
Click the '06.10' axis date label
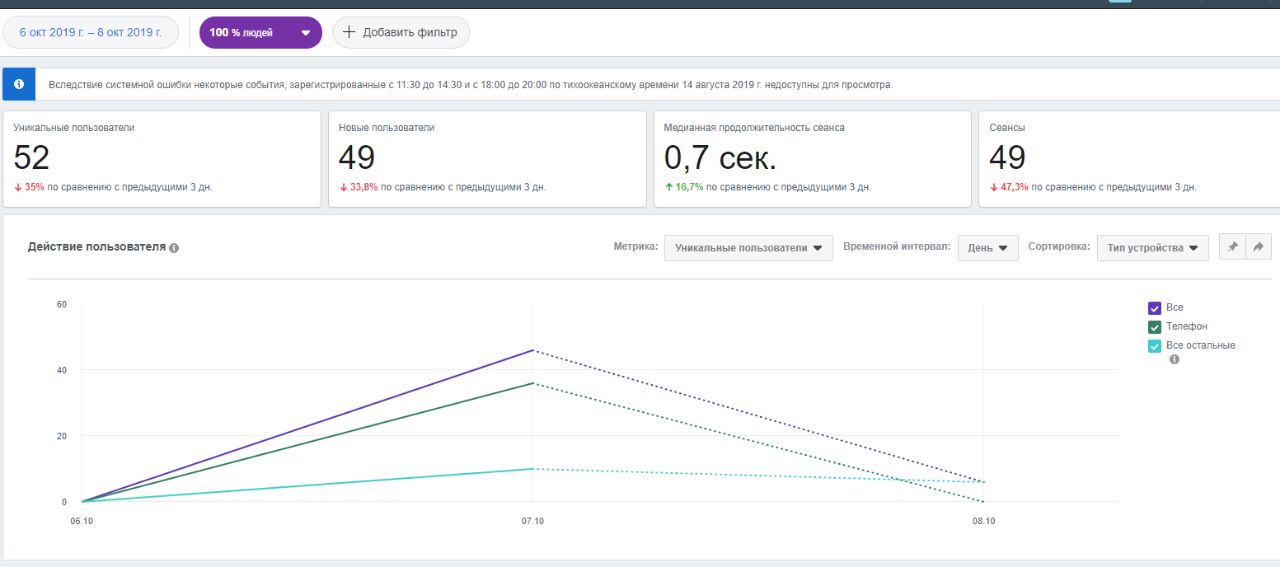click(82, 521)
